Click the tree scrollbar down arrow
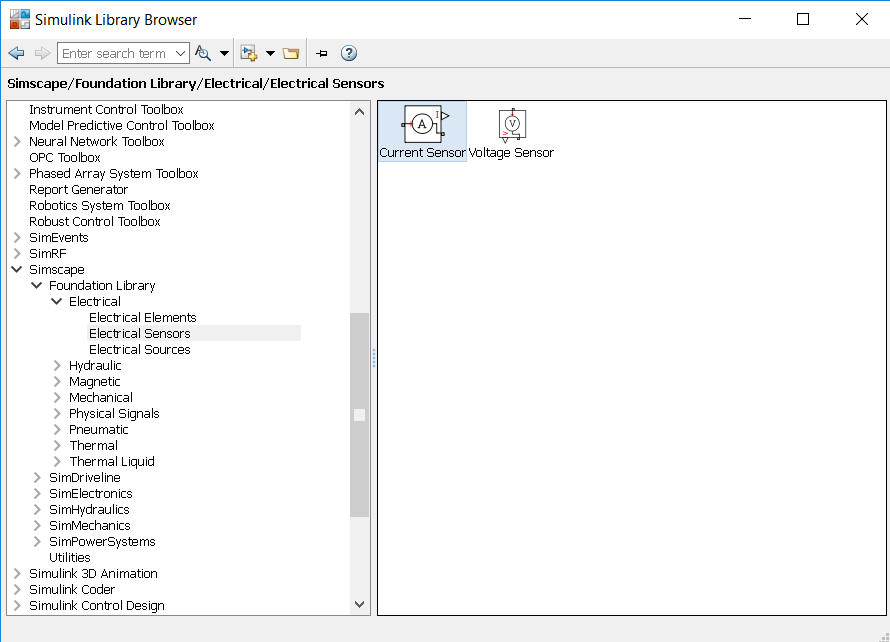This screenshot has width=890, height=642. click(x=359, y=605)
